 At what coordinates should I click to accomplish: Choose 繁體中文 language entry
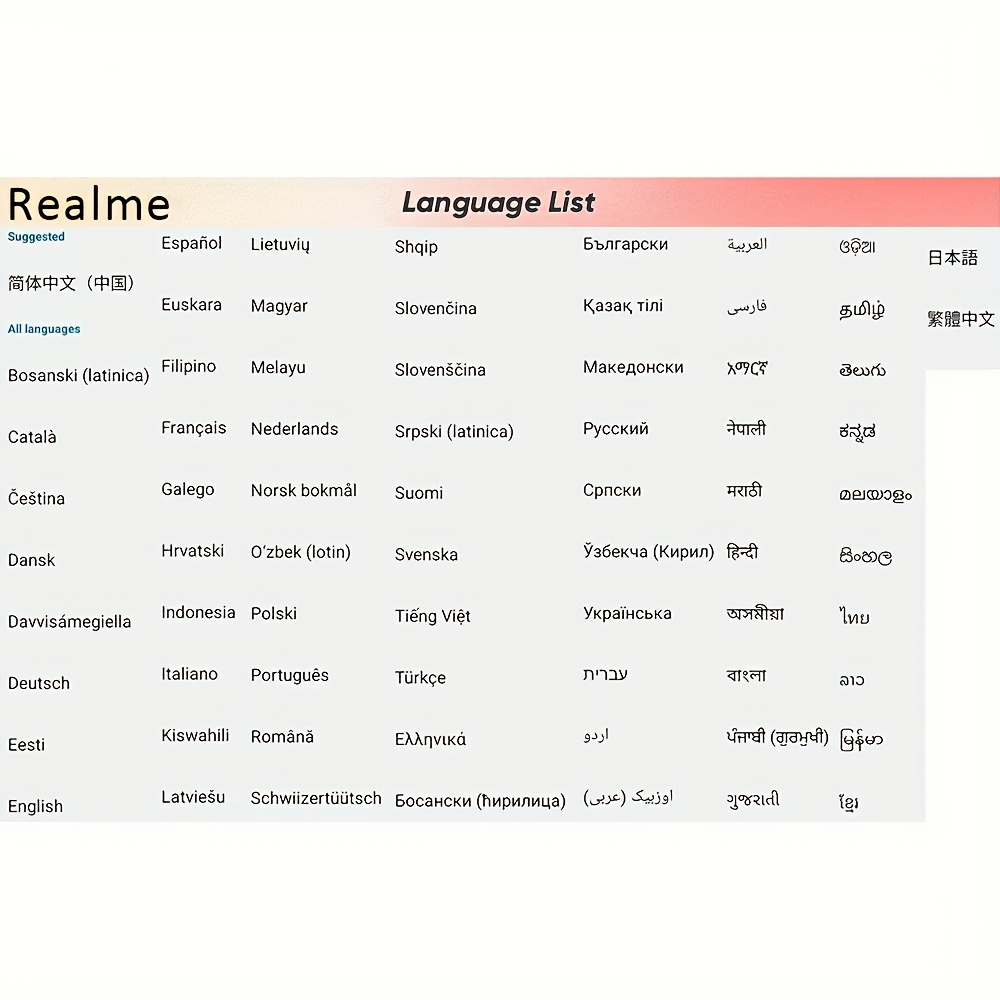[960, 319]
